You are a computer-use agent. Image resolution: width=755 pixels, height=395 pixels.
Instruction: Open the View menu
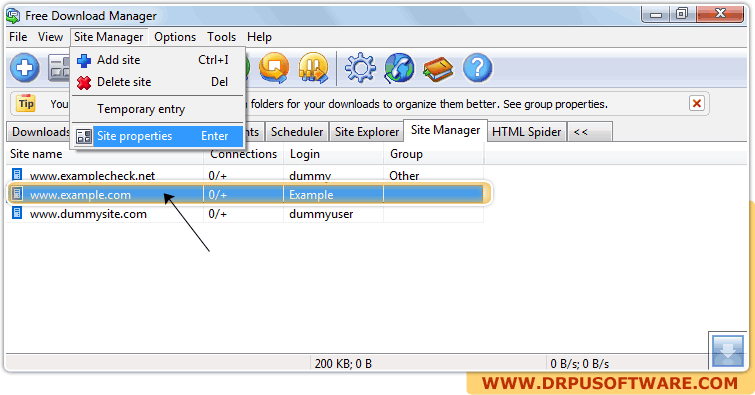click(x=51, y=37)
